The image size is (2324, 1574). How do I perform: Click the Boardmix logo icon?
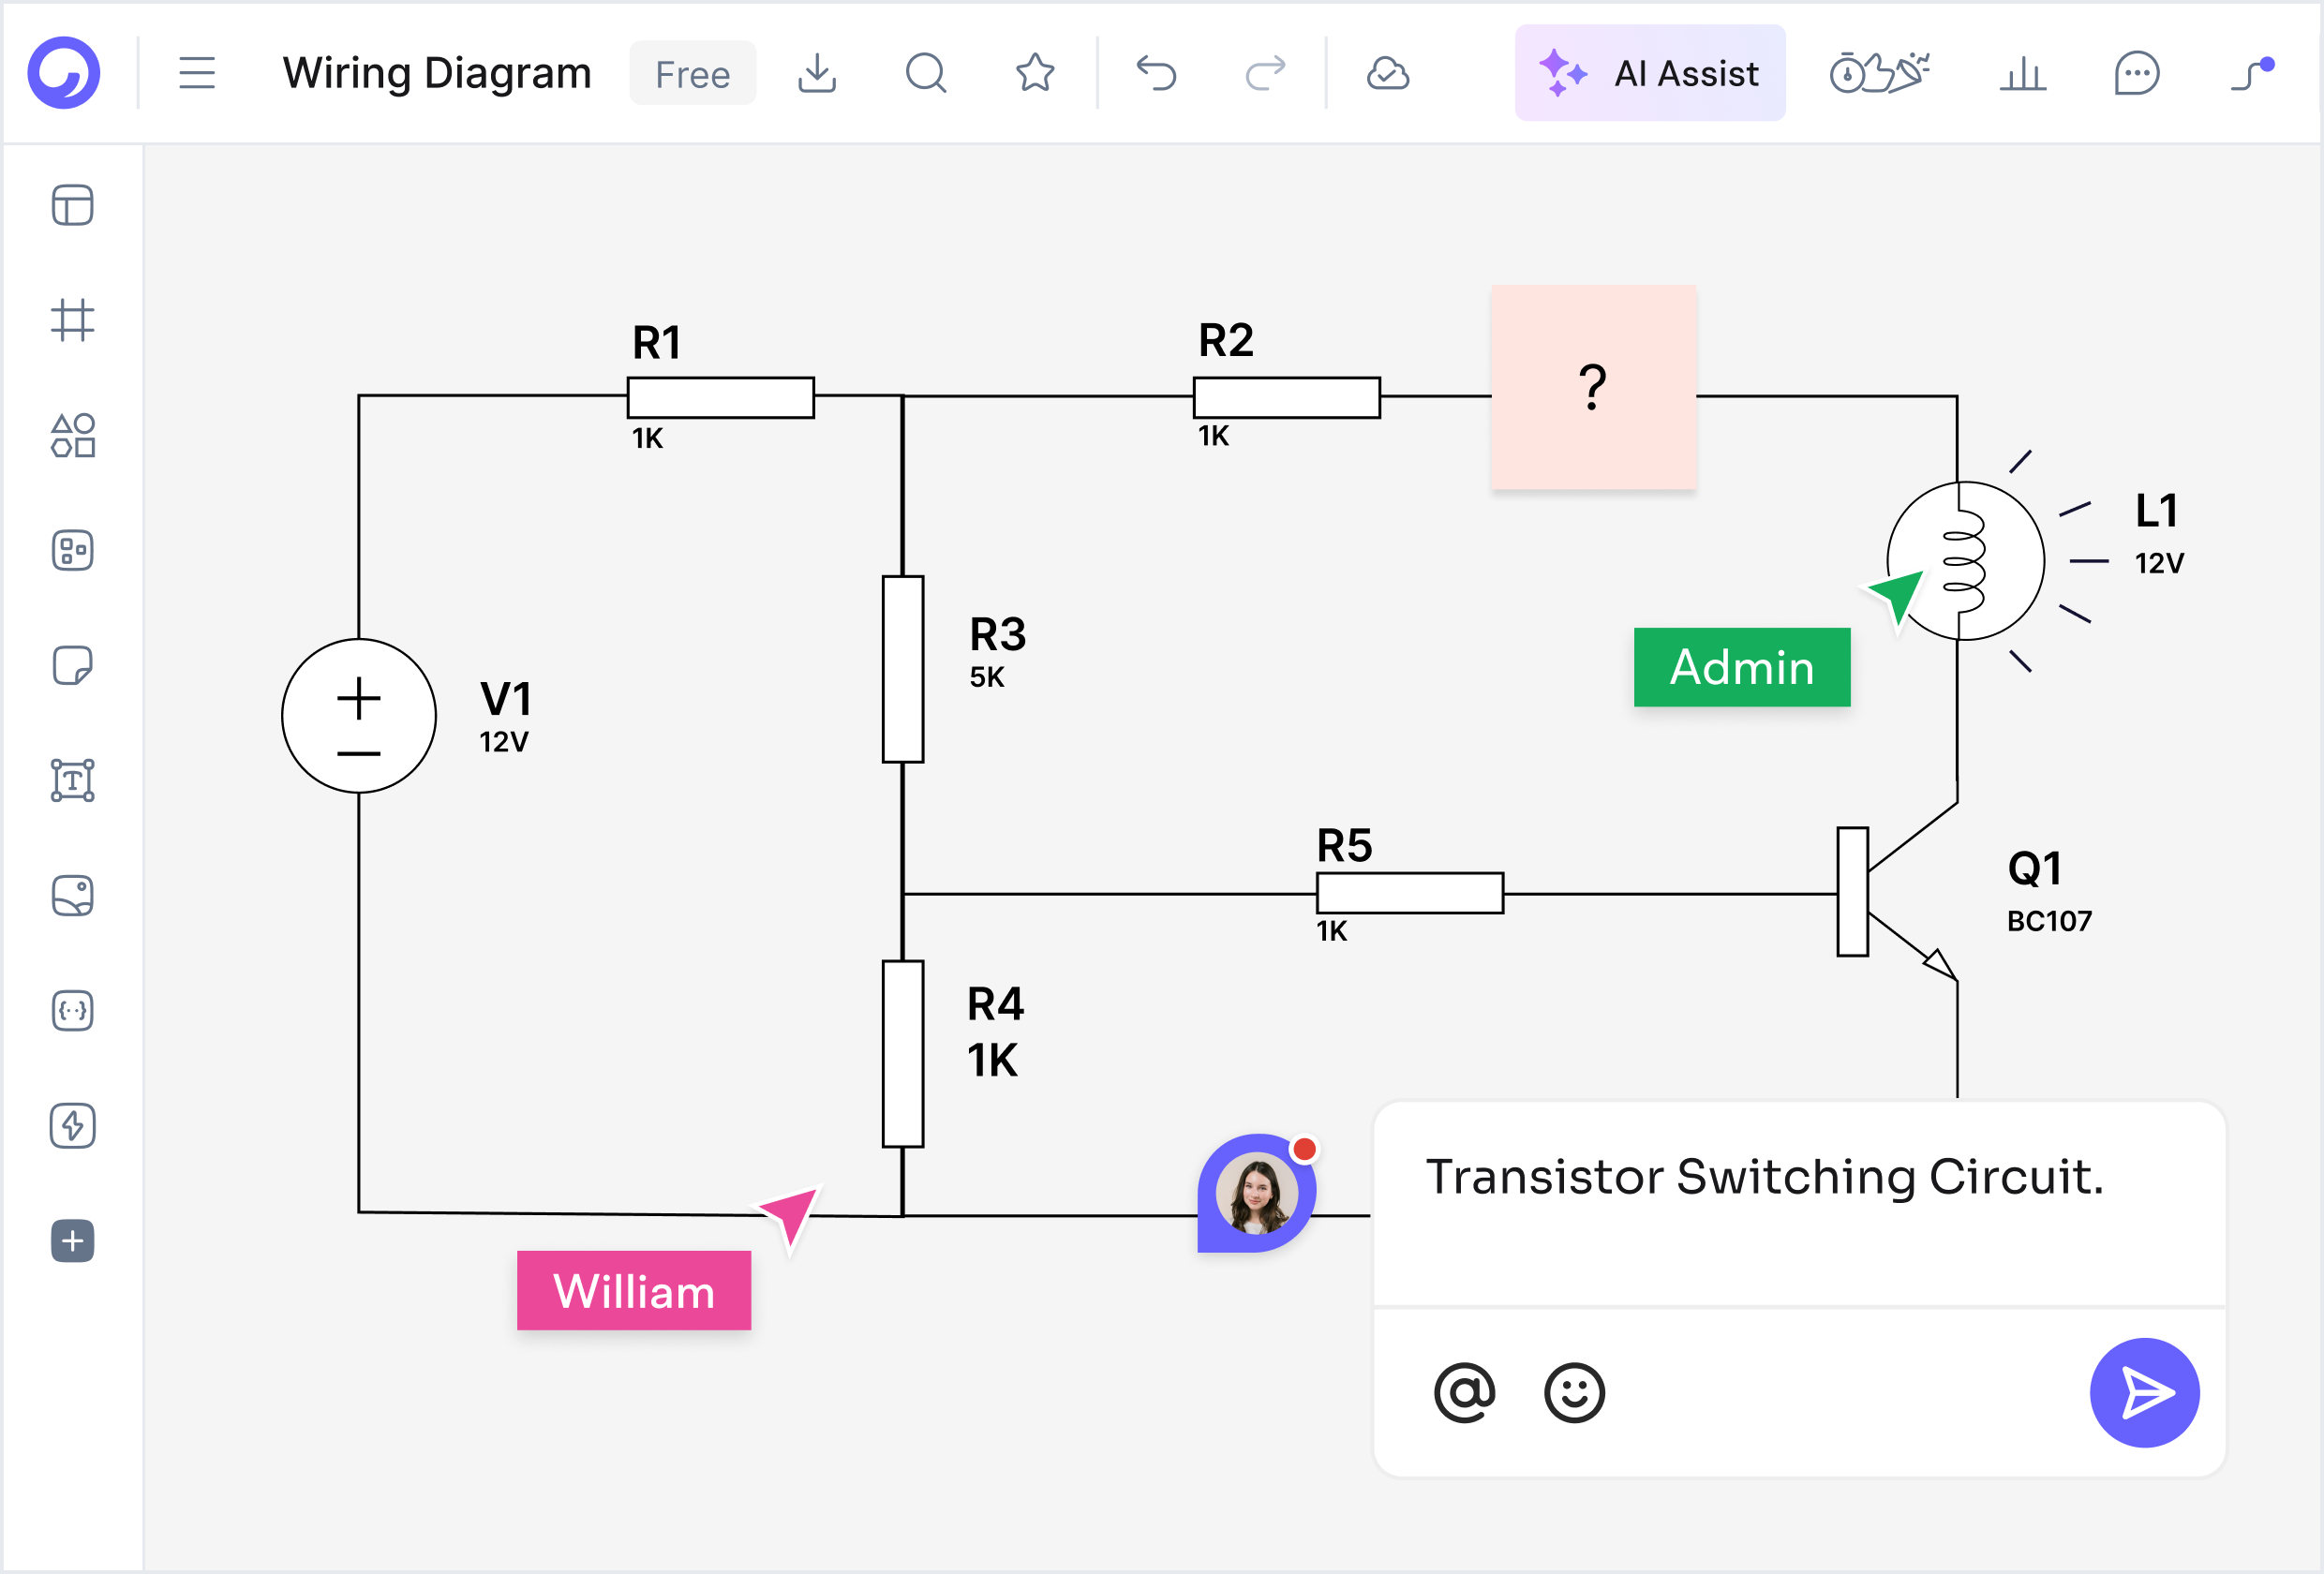pos(64,73)
